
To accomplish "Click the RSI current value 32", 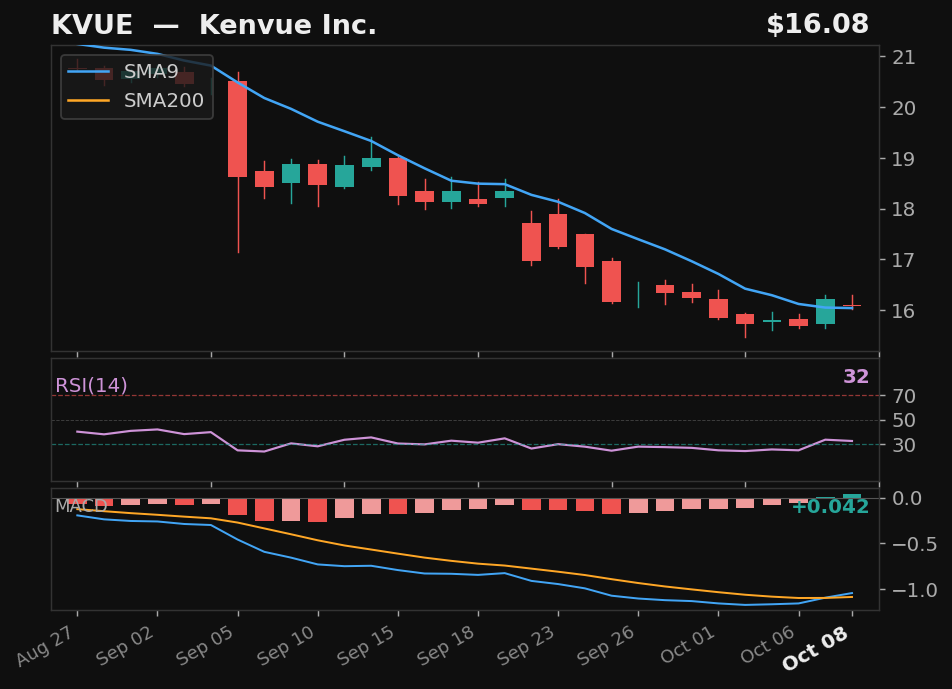I will point(856,376).
